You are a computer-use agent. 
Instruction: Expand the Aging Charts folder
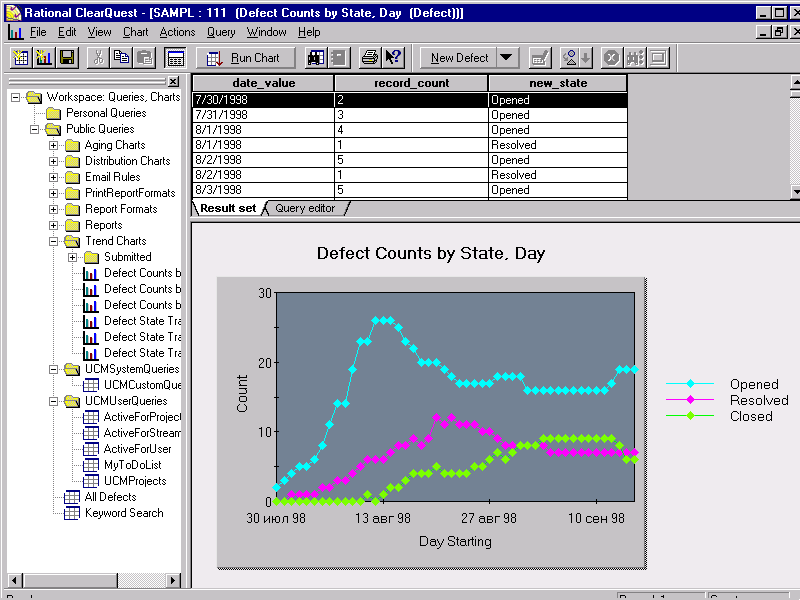(53, 145)
